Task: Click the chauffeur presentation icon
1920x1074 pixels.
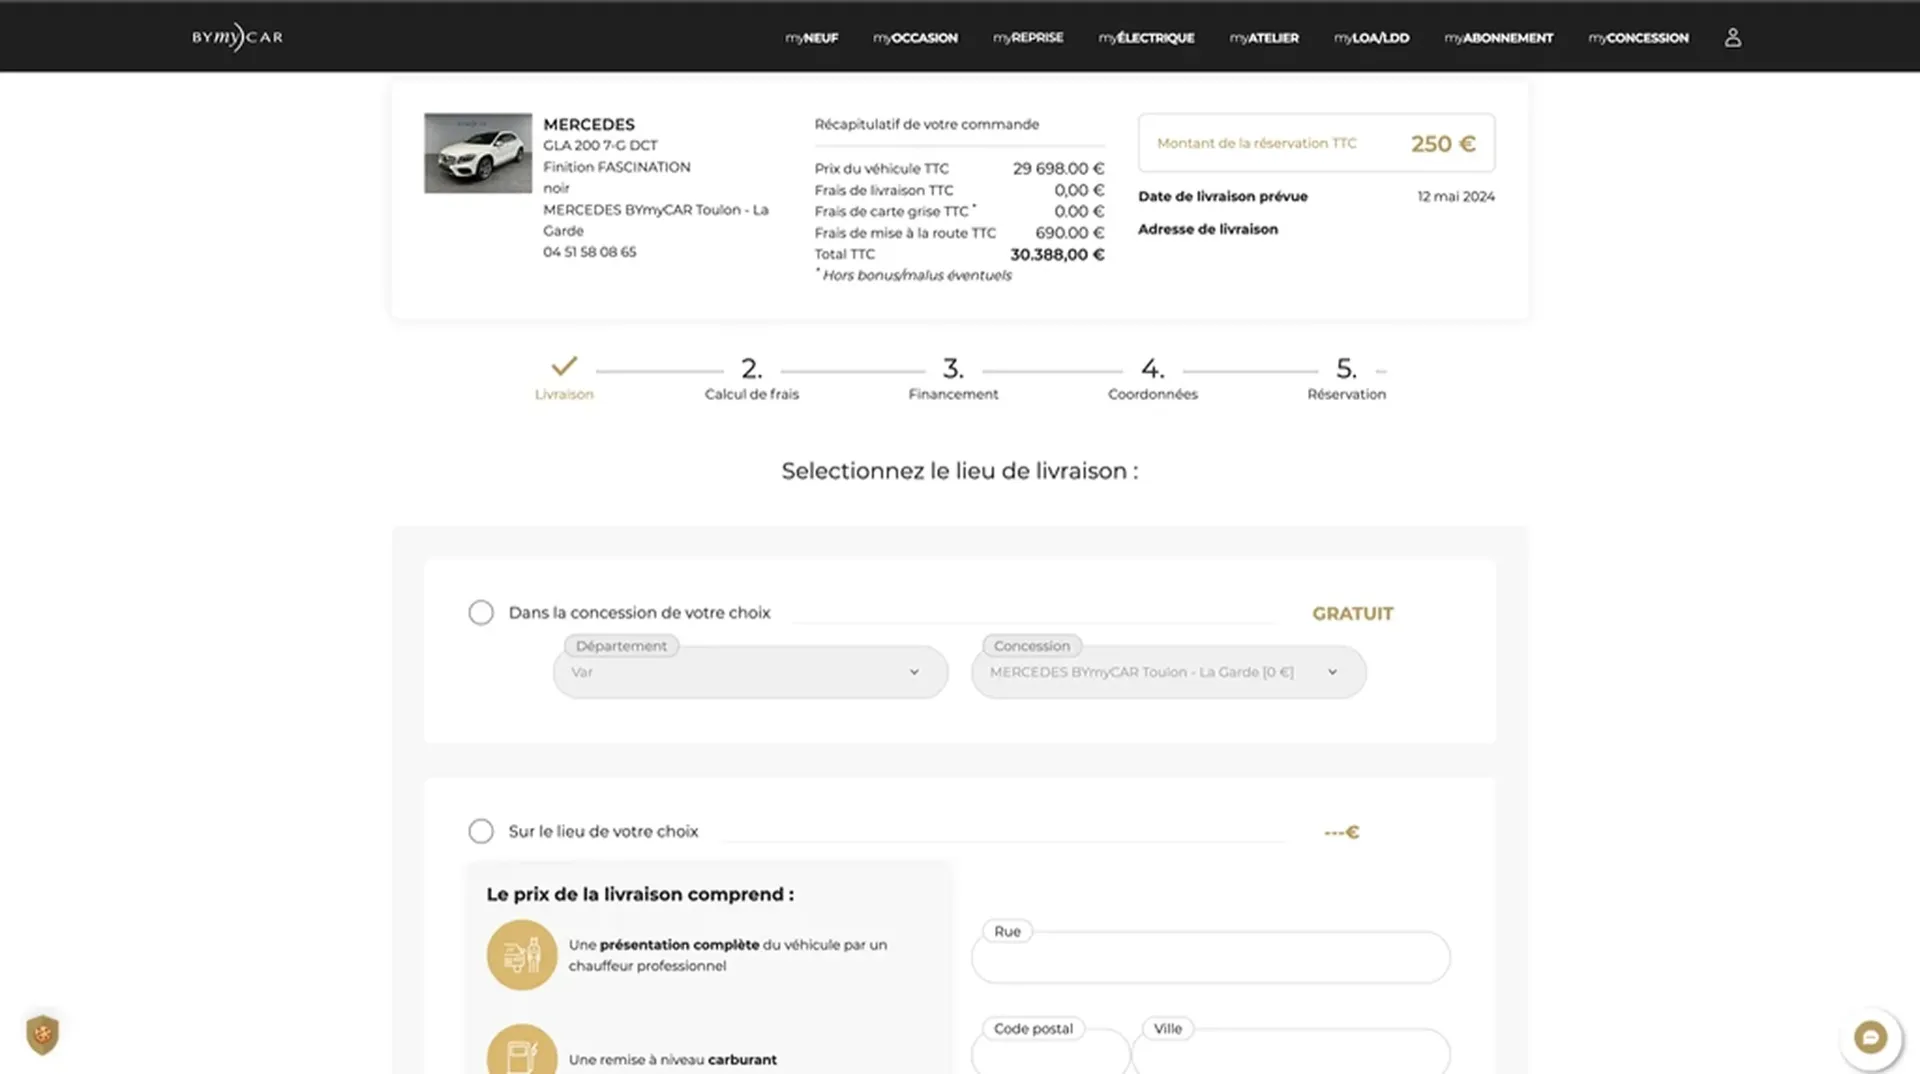Action: point(522,955)
